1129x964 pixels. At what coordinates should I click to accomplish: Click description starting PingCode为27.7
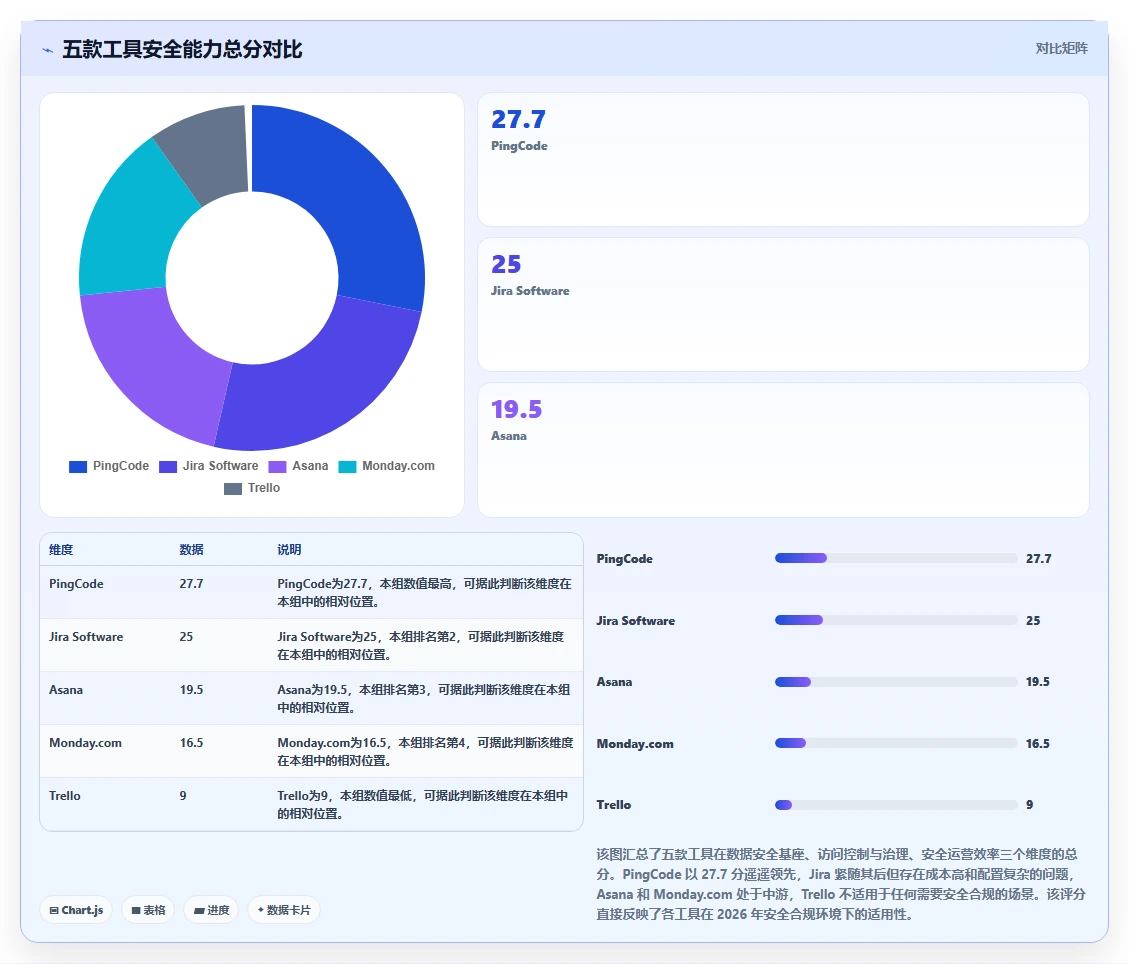tap(425, 593)
